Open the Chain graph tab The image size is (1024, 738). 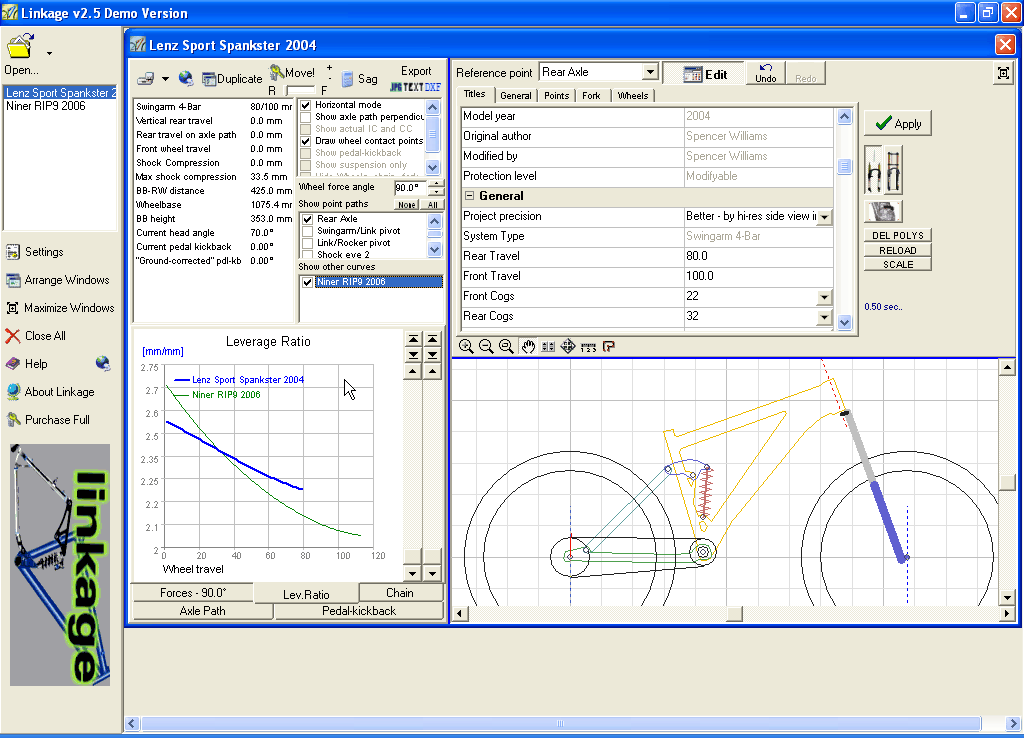[400, 593]
